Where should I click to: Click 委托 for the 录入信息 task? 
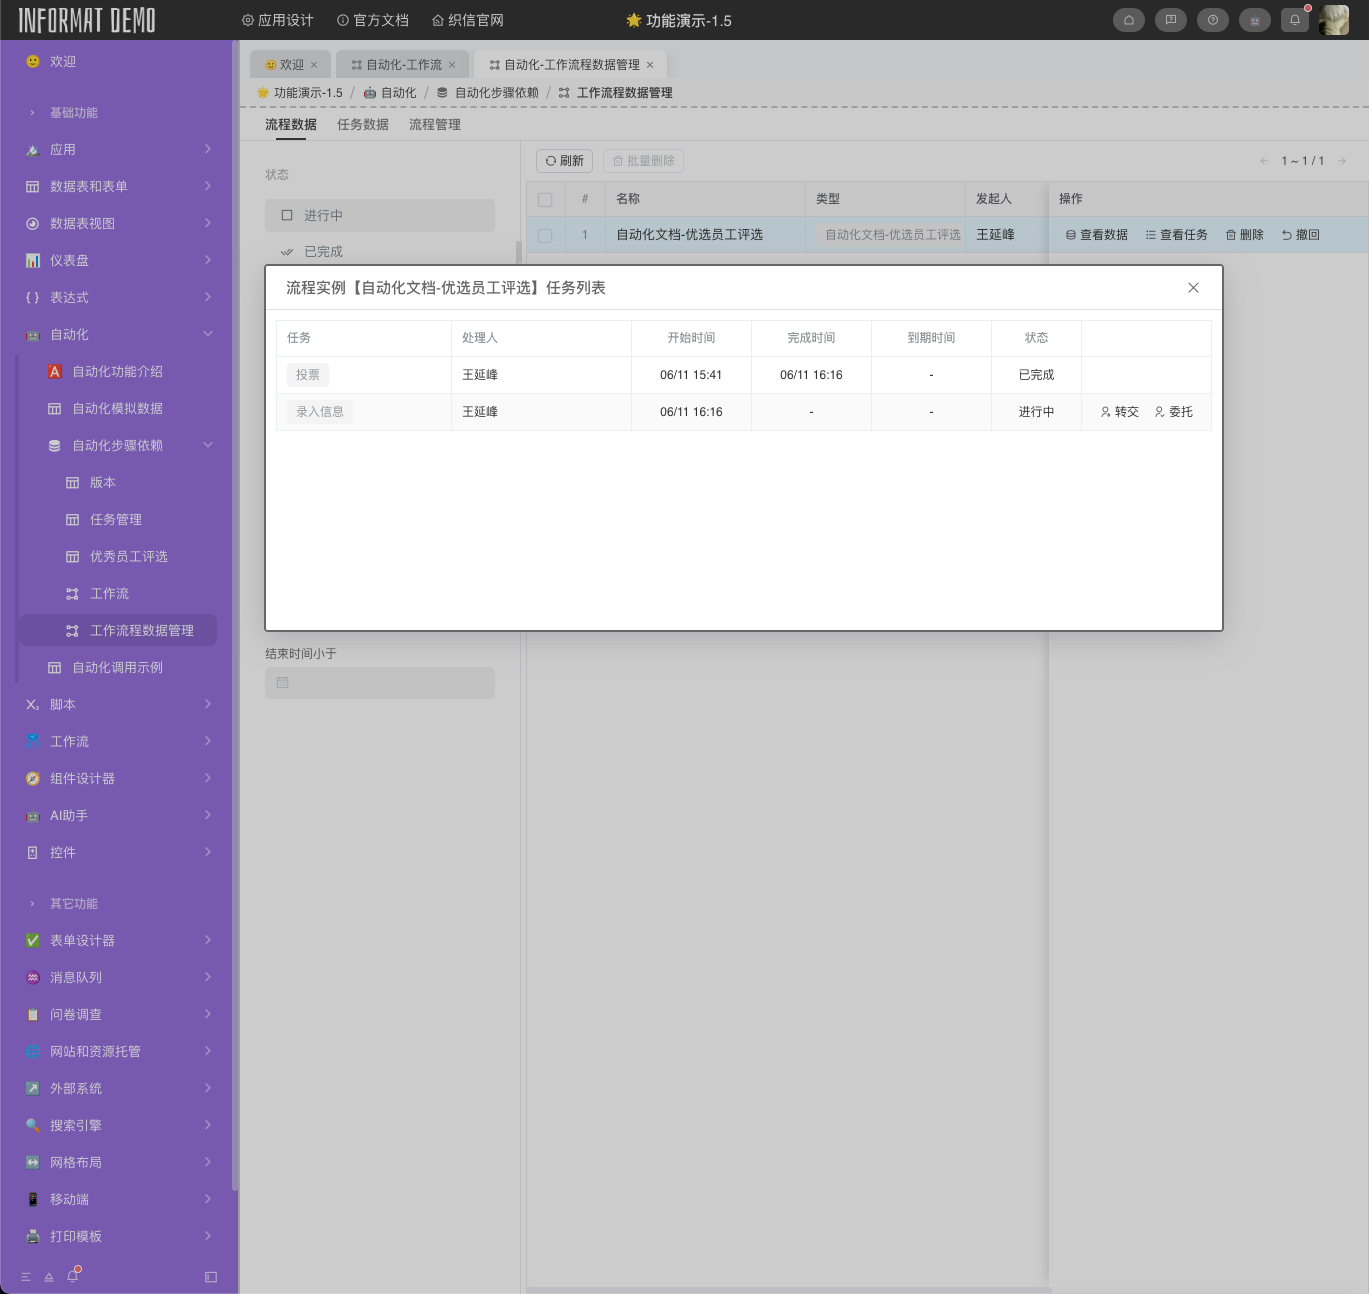click(x=1173, y=412)
